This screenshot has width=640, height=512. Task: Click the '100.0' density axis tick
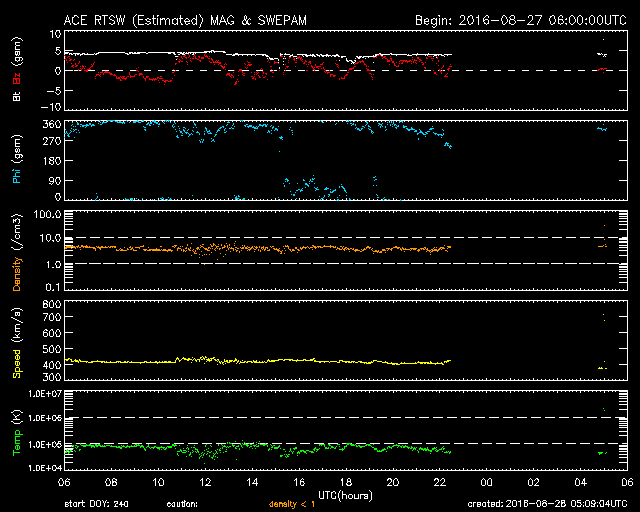point(47,214)
